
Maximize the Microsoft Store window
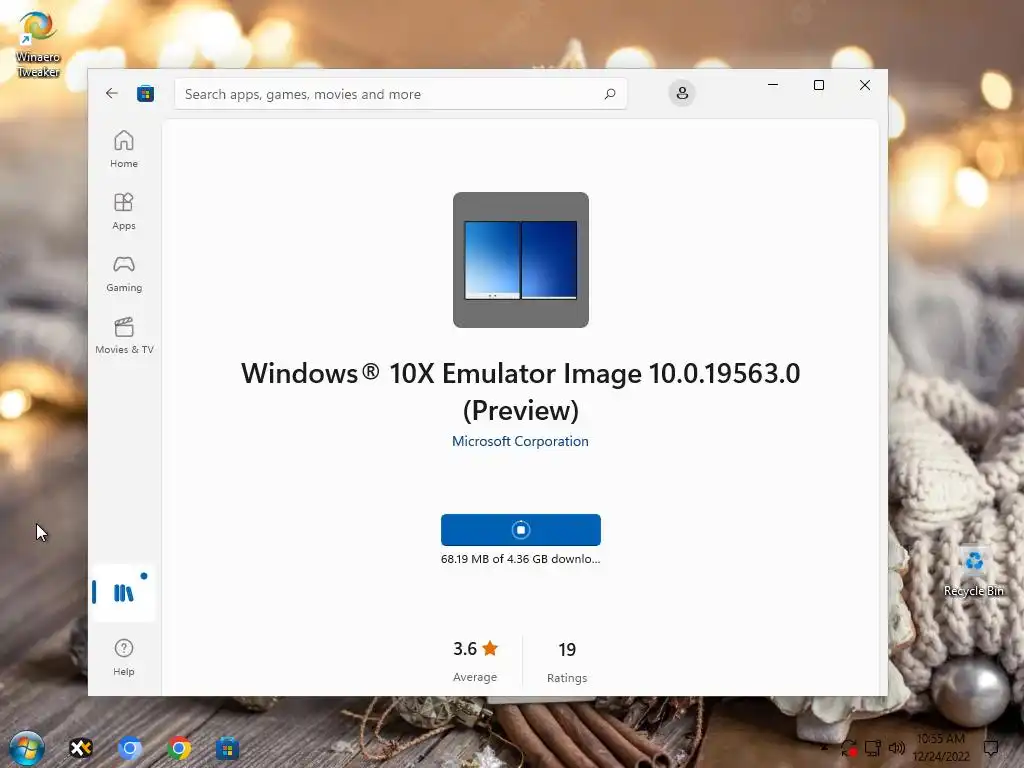click(818, 85)
